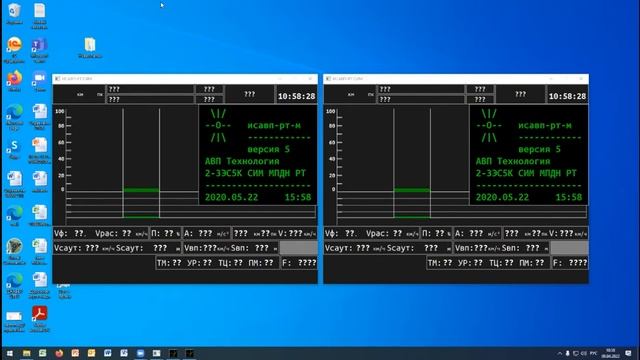This screenshot has height=360, width=640.
Task: Click the Vф field in left window
Action: coord(69,233)
